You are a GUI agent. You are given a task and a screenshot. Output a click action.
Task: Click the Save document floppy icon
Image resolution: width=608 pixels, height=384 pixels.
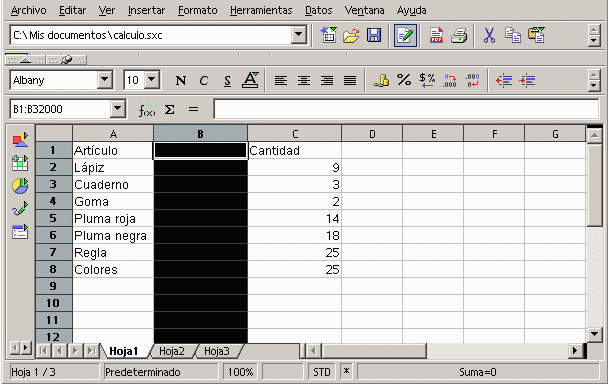[x=374, y=36]
